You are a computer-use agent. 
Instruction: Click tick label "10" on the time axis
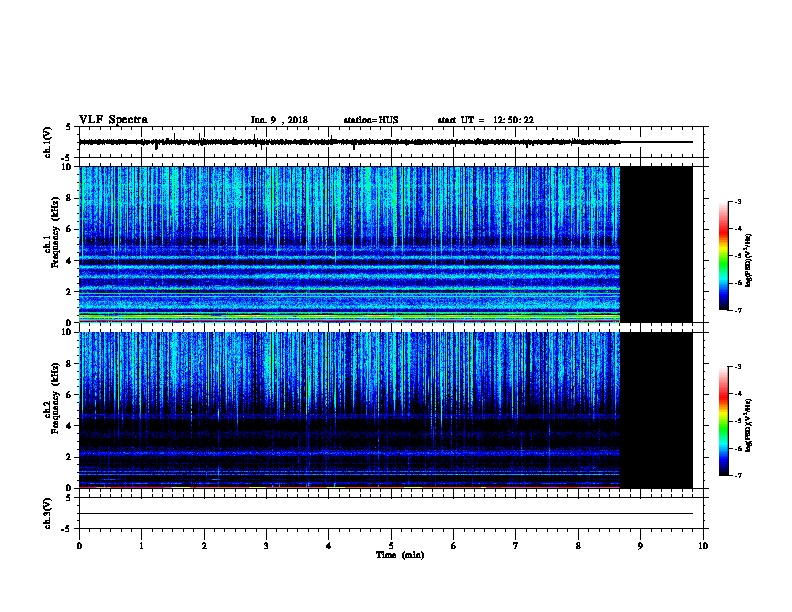pyautogui.click(x=703, y=546)
